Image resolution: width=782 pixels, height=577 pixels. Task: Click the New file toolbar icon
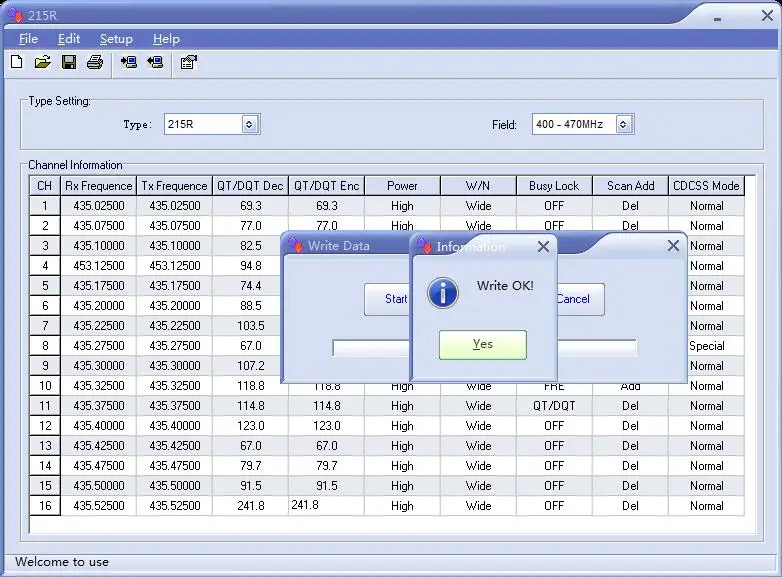coord(17,62)
